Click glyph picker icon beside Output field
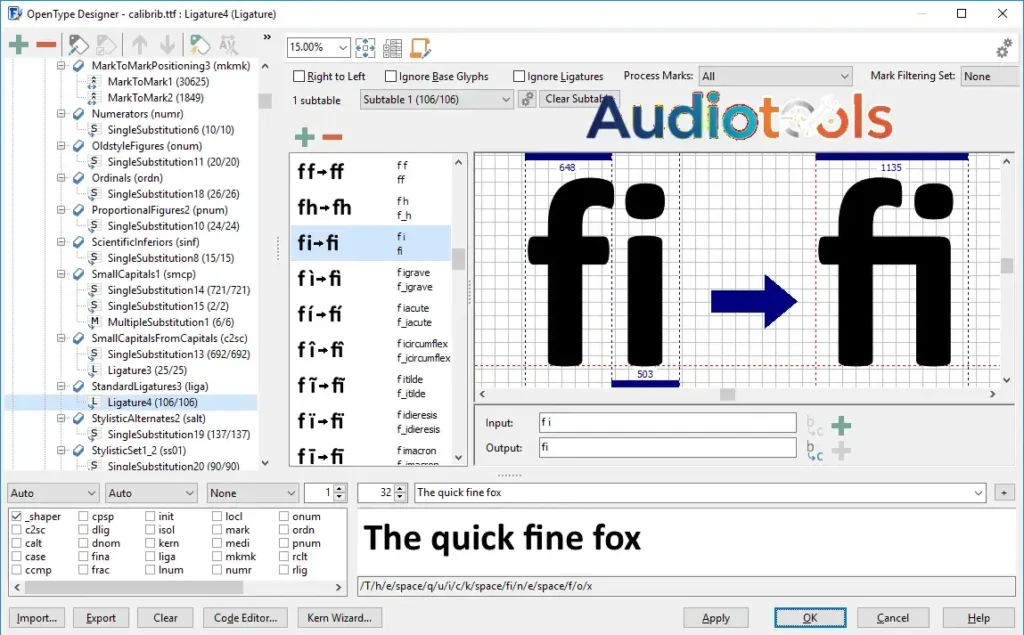Viewport: 1024px width, 635px height. [814, 451]
